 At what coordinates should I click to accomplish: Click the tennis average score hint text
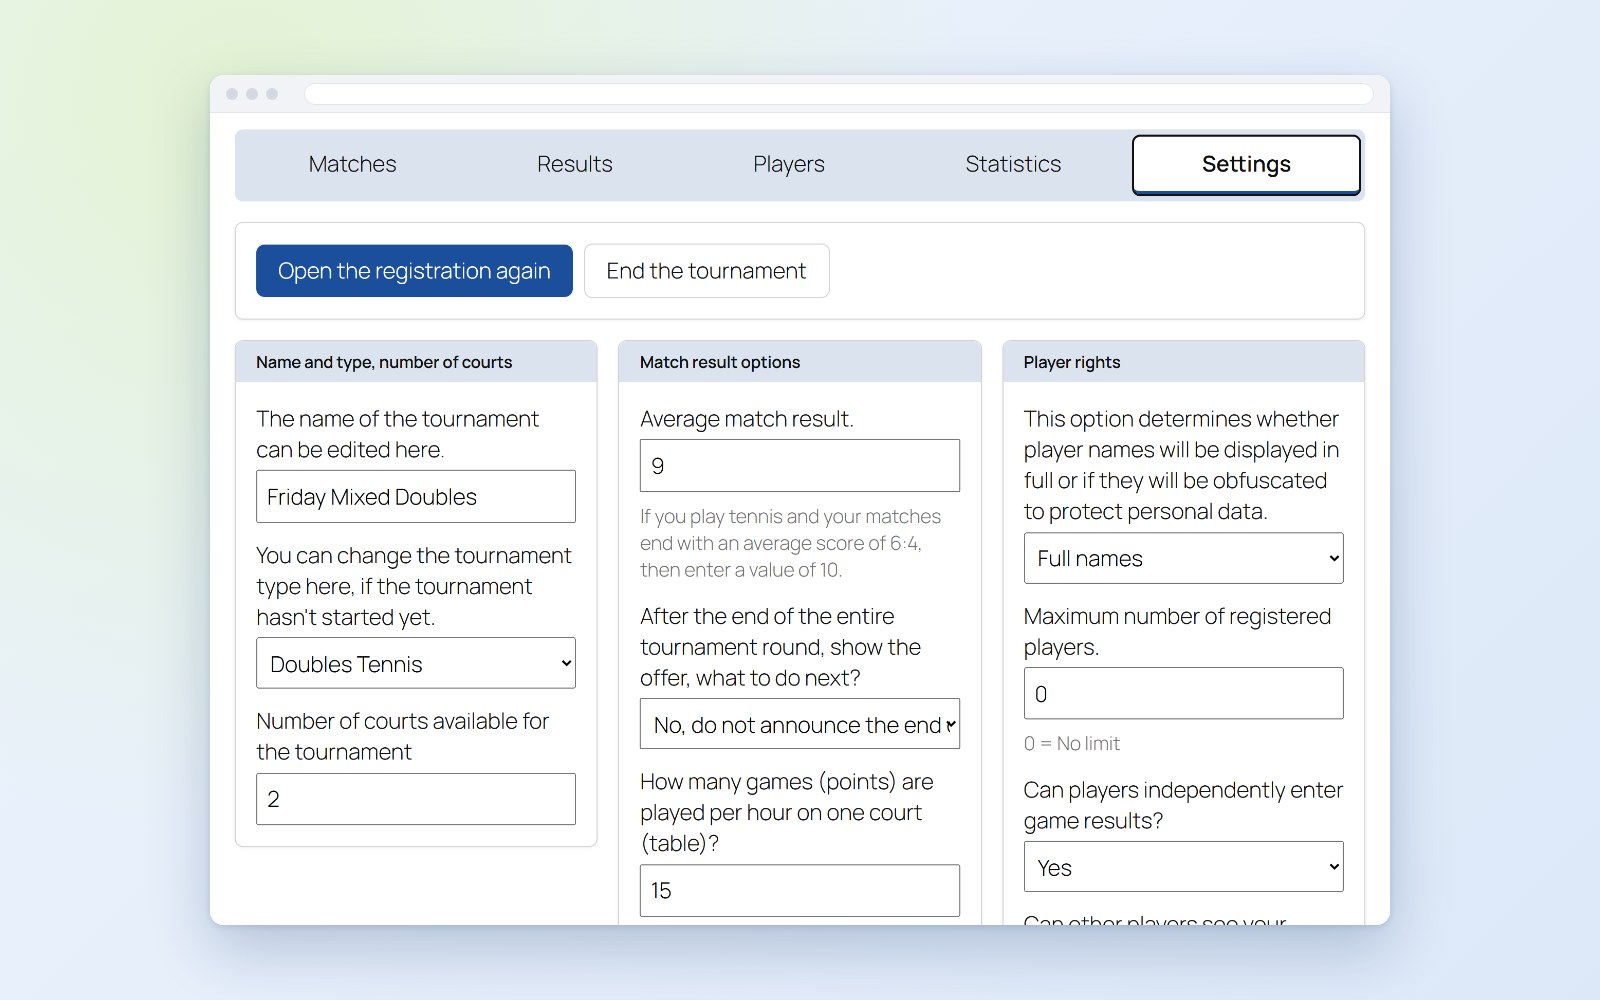point(791,543)
